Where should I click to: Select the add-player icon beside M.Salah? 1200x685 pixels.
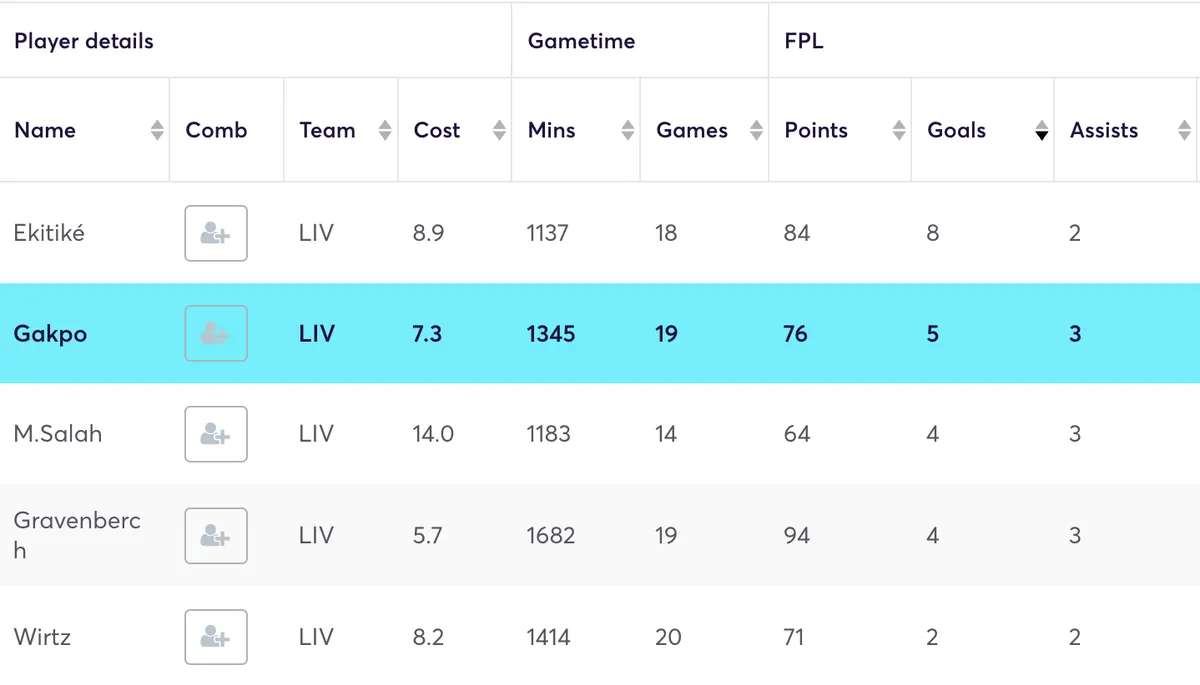pyautogui.click(x=215, y=434)
